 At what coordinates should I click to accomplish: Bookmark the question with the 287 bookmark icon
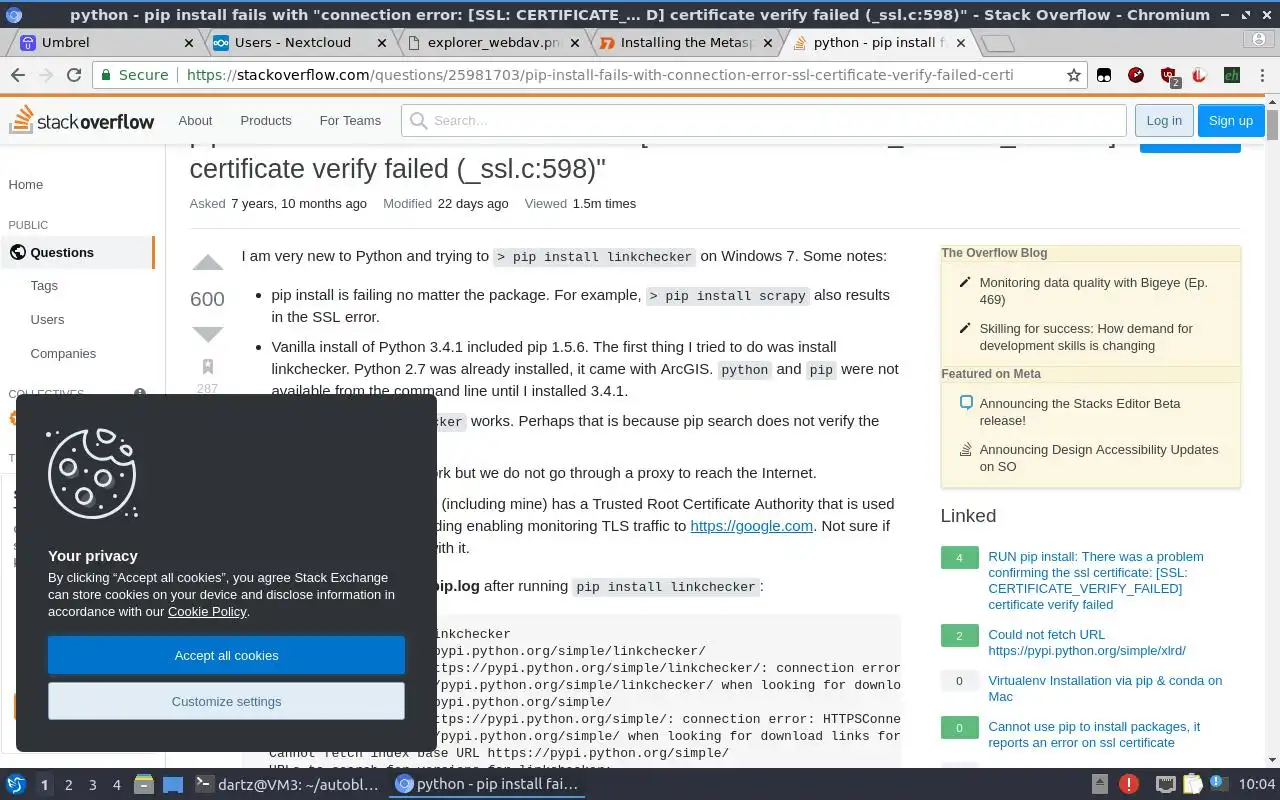[x=207, y=367]
